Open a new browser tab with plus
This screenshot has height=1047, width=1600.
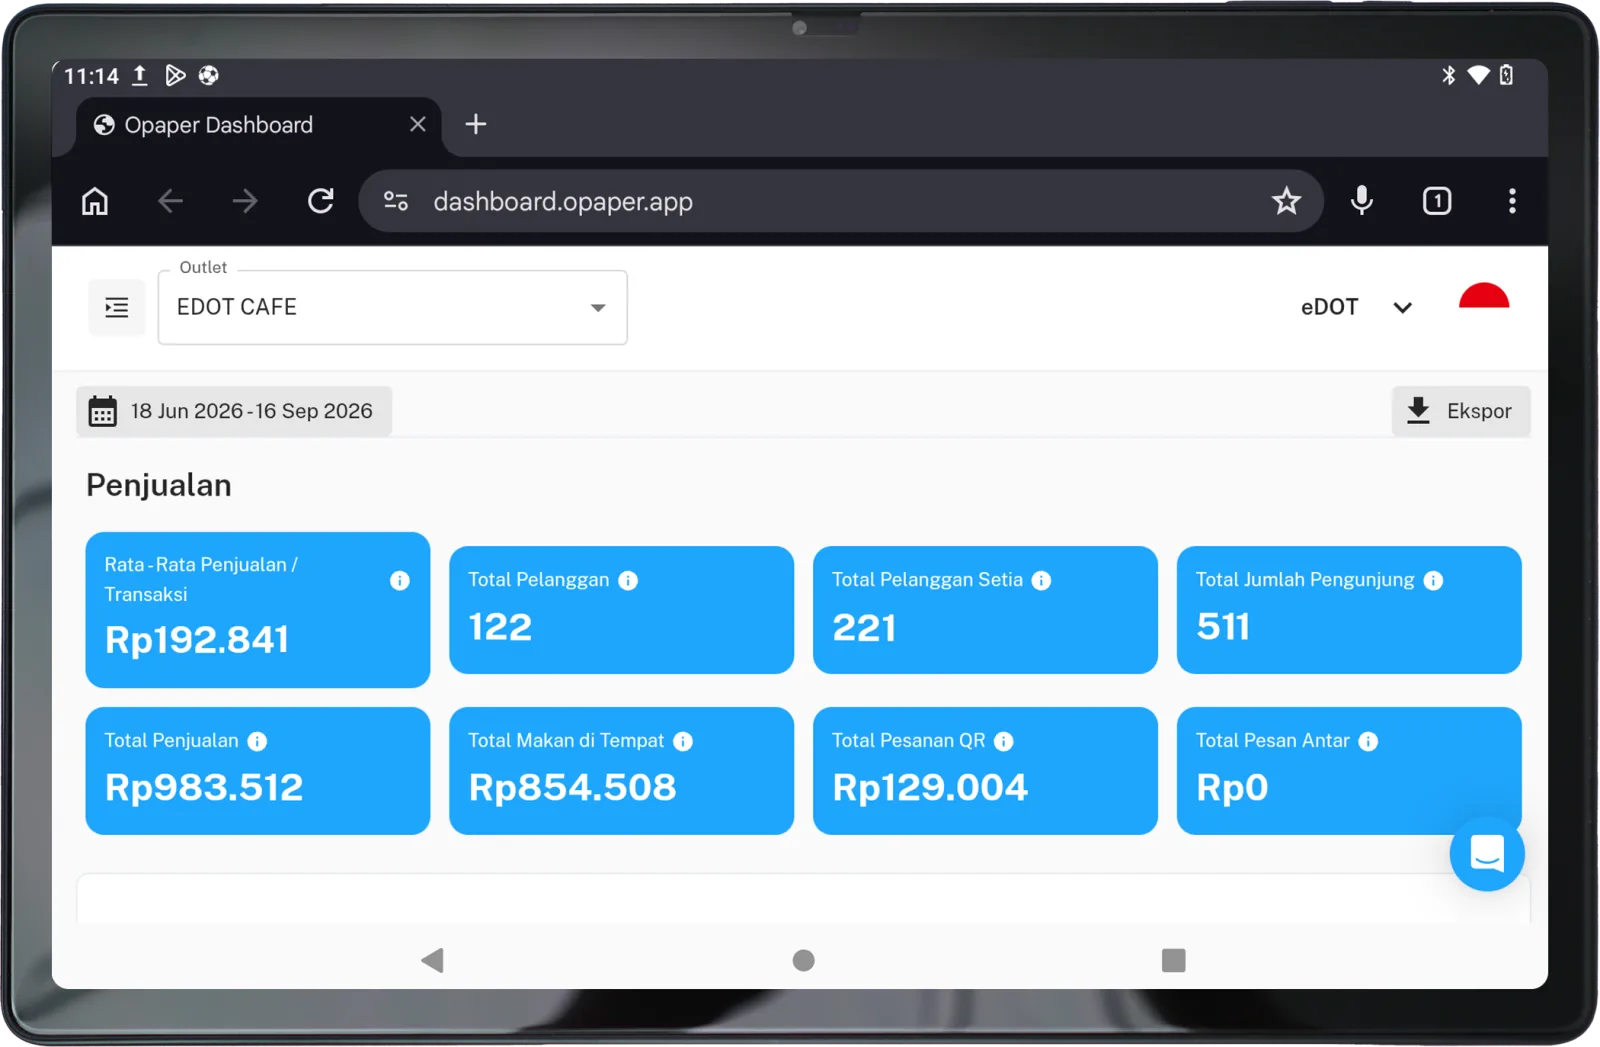click(x=476, y=124)
